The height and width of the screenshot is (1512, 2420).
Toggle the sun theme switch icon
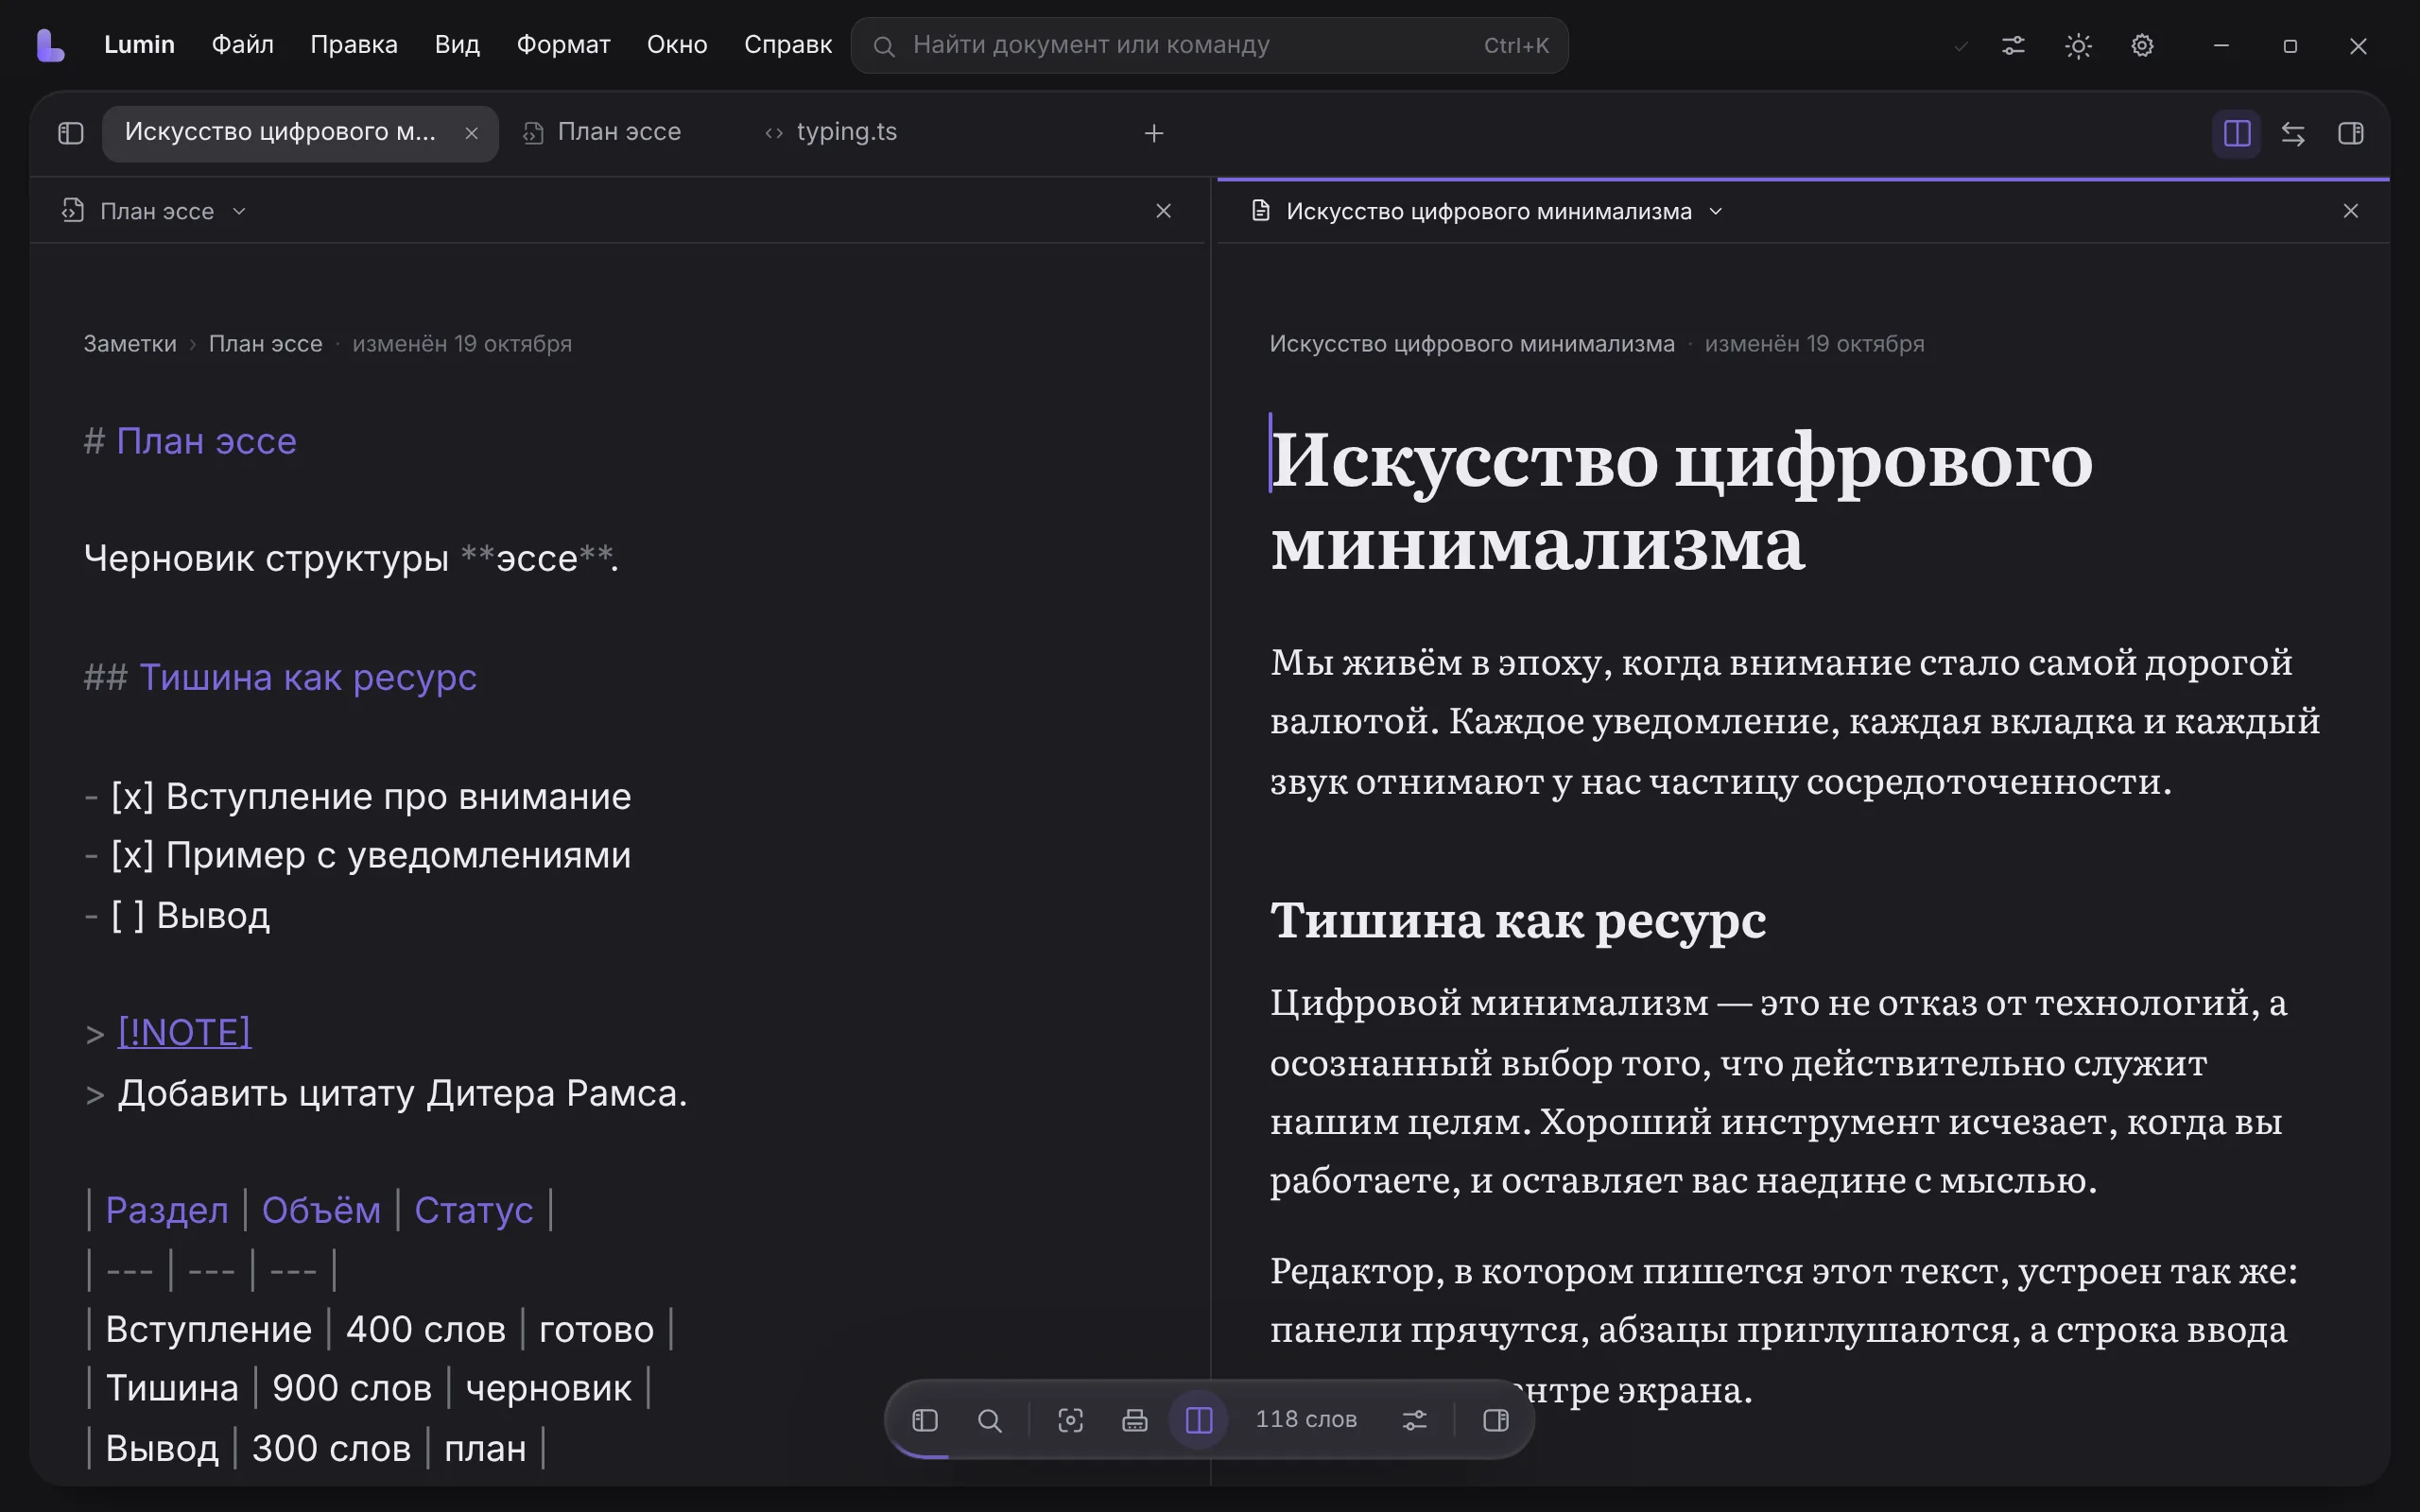(x=2078, y=45)
